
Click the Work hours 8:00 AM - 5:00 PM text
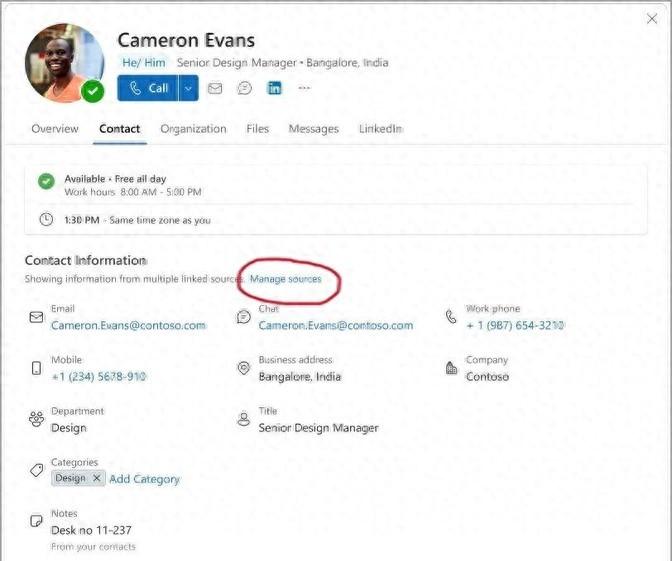(133, 192)
